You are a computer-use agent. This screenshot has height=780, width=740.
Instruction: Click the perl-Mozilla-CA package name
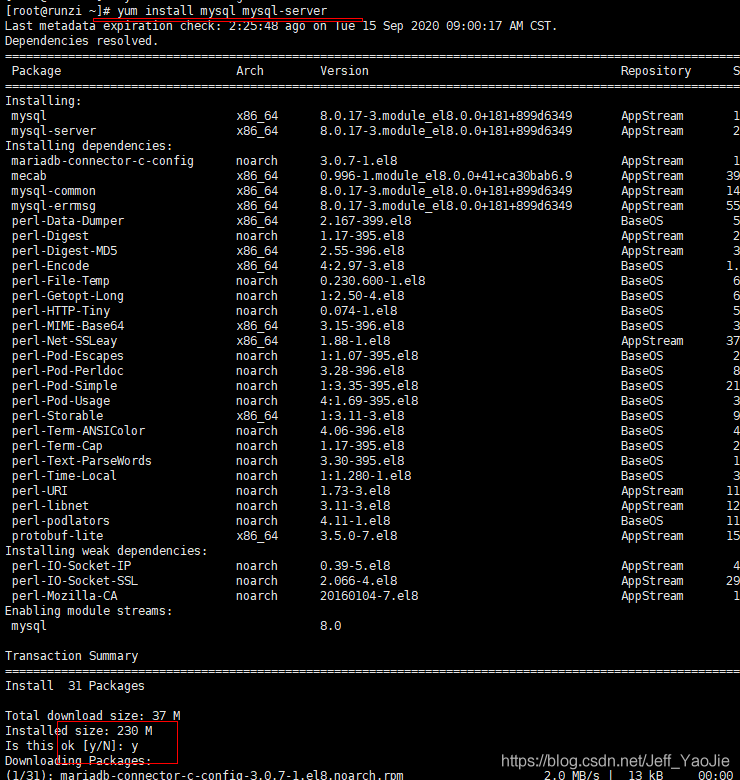click(64, 596)
